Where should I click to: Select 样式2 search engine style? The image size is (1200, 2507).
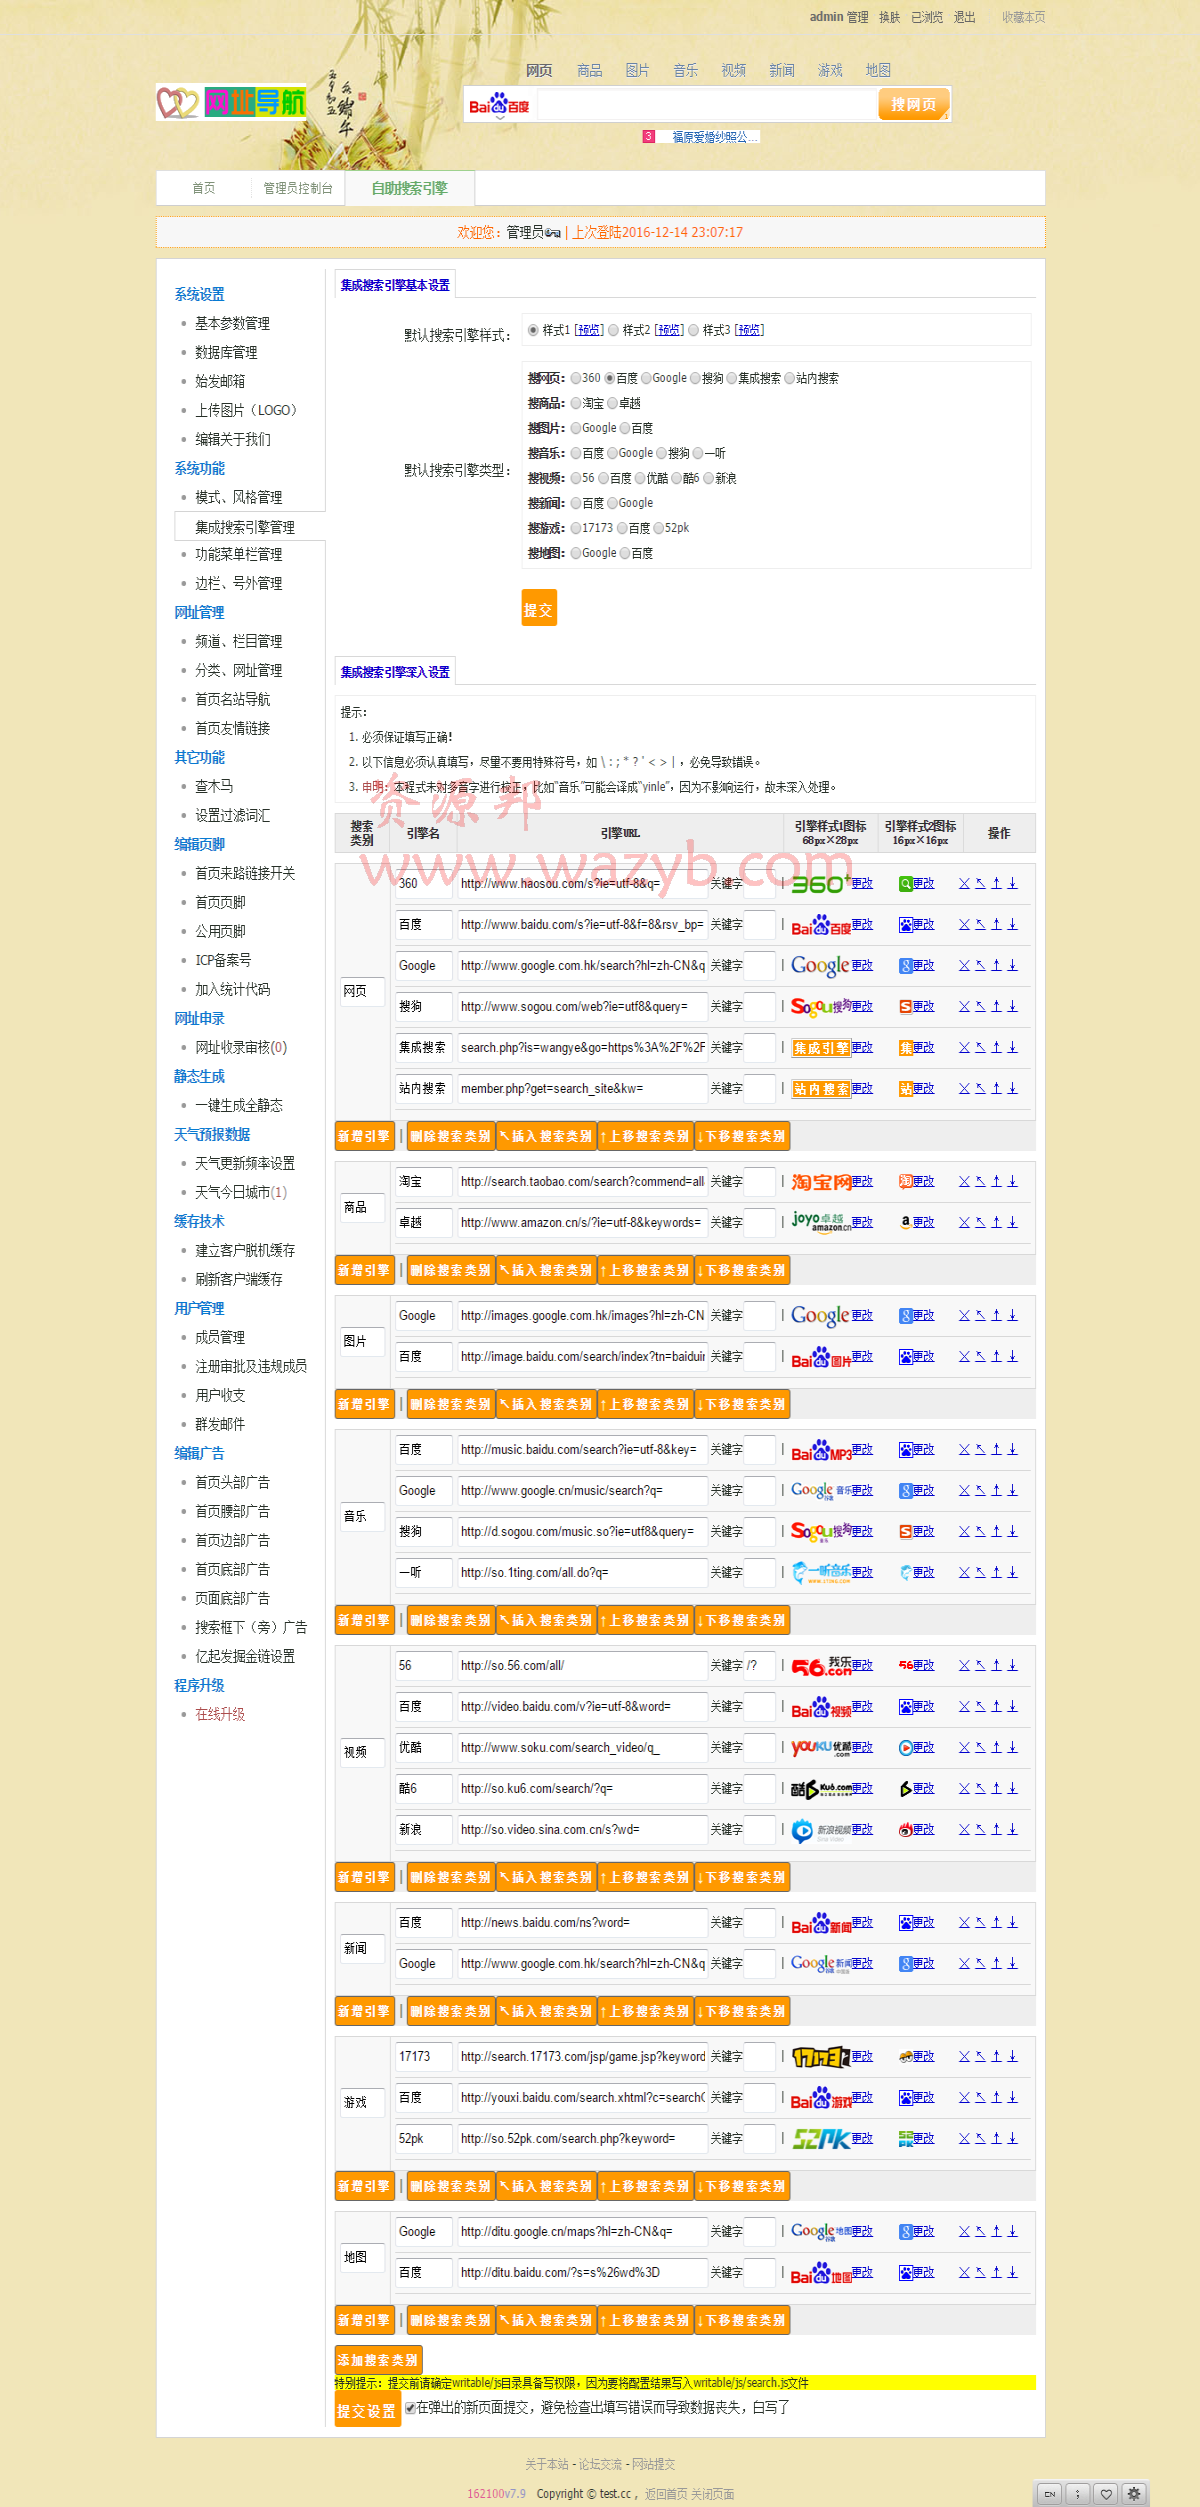coord(613,330)
